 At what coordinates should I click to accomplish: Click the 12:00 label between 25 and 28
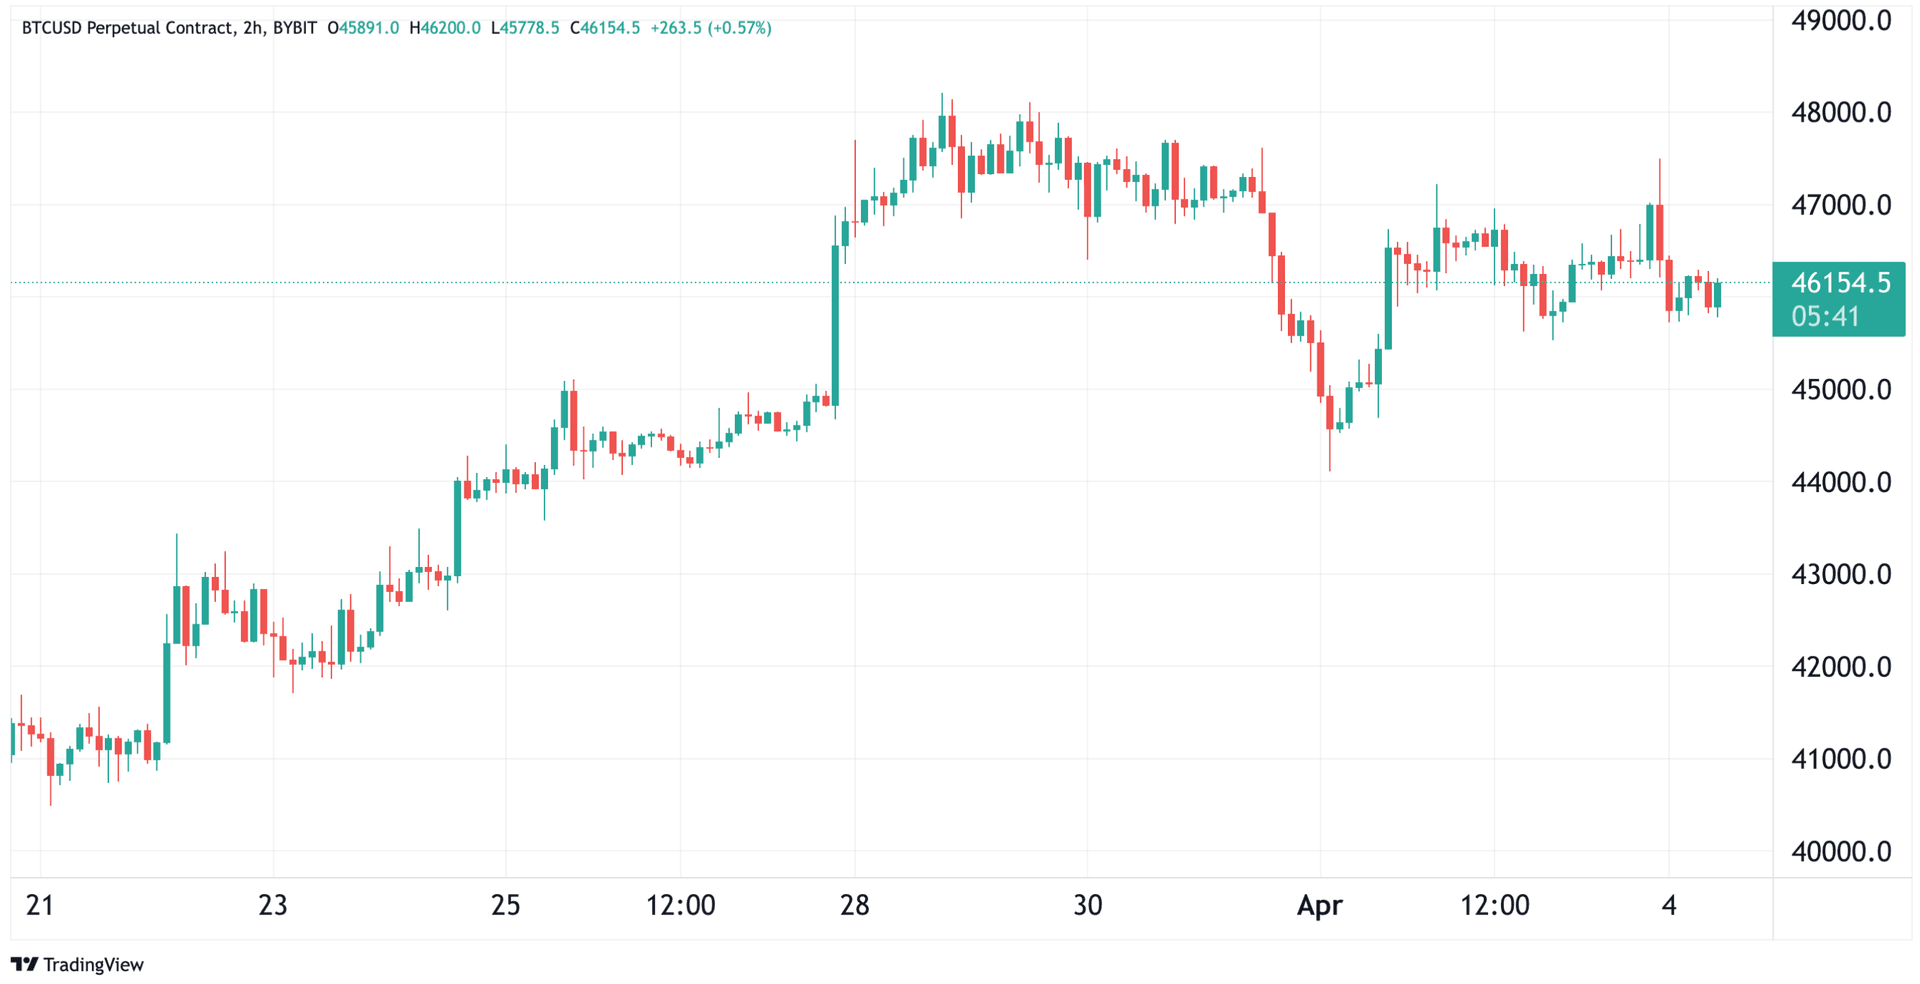coord(680,905)
